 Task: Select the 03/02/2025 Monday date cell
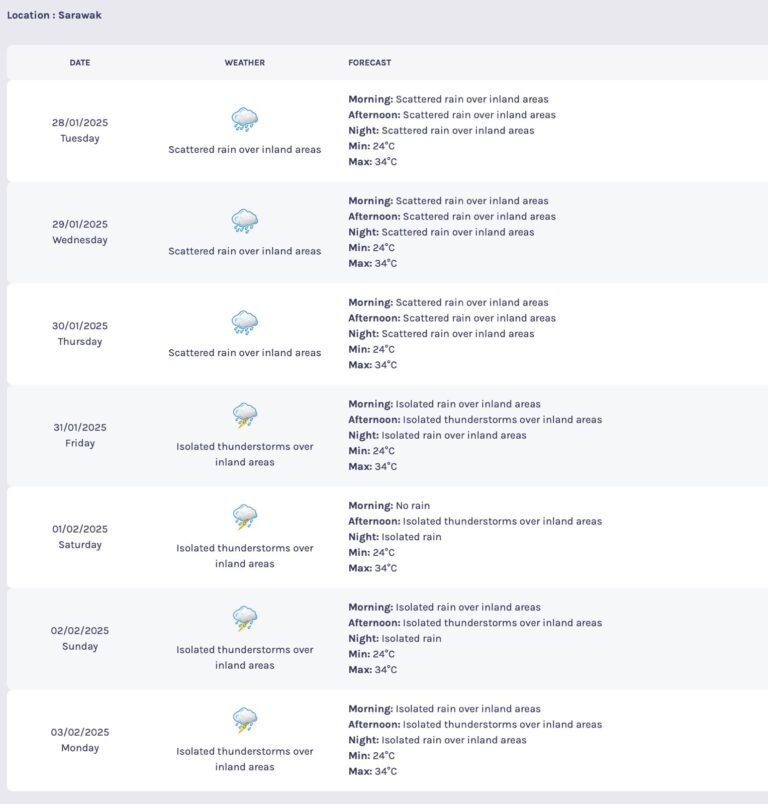point(80,740)
